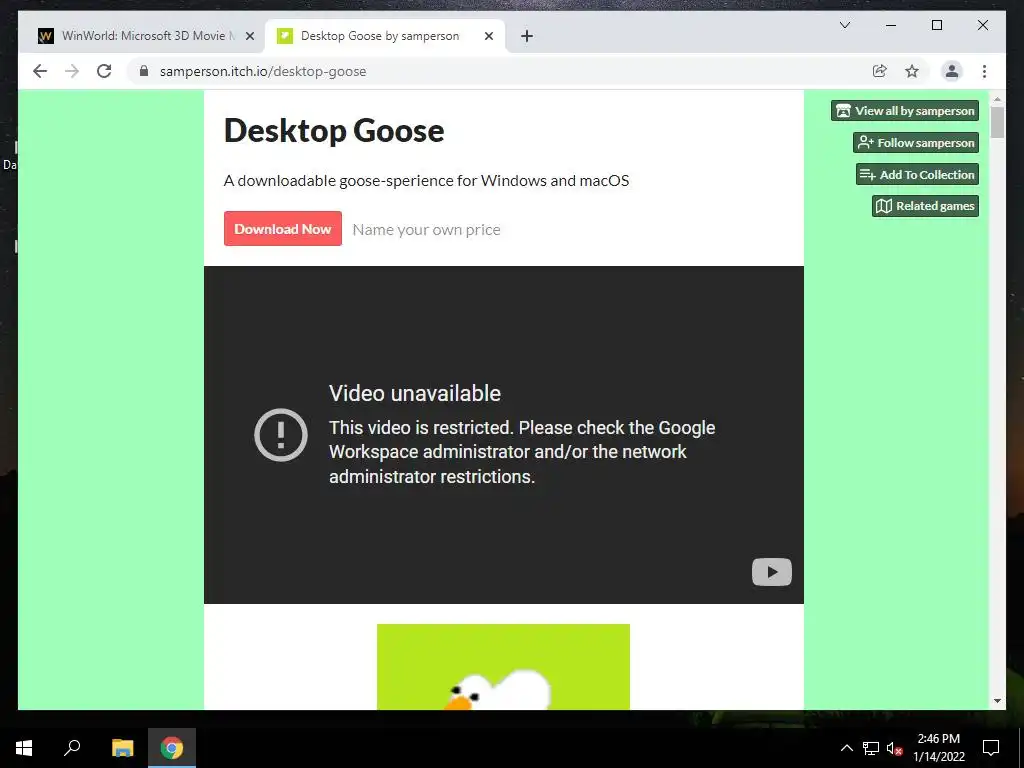Show hidden system tray icons

tap(846, 748)
